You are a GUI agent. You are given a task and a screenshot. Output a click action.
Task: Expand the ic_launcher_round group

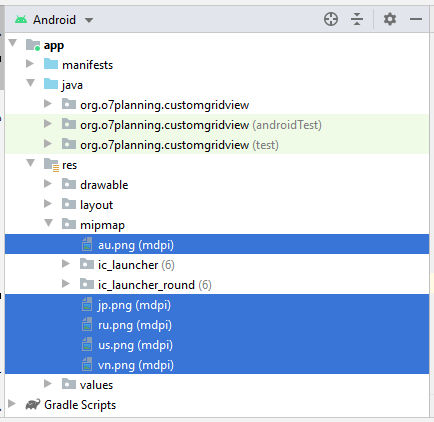(x=66, y=284)
